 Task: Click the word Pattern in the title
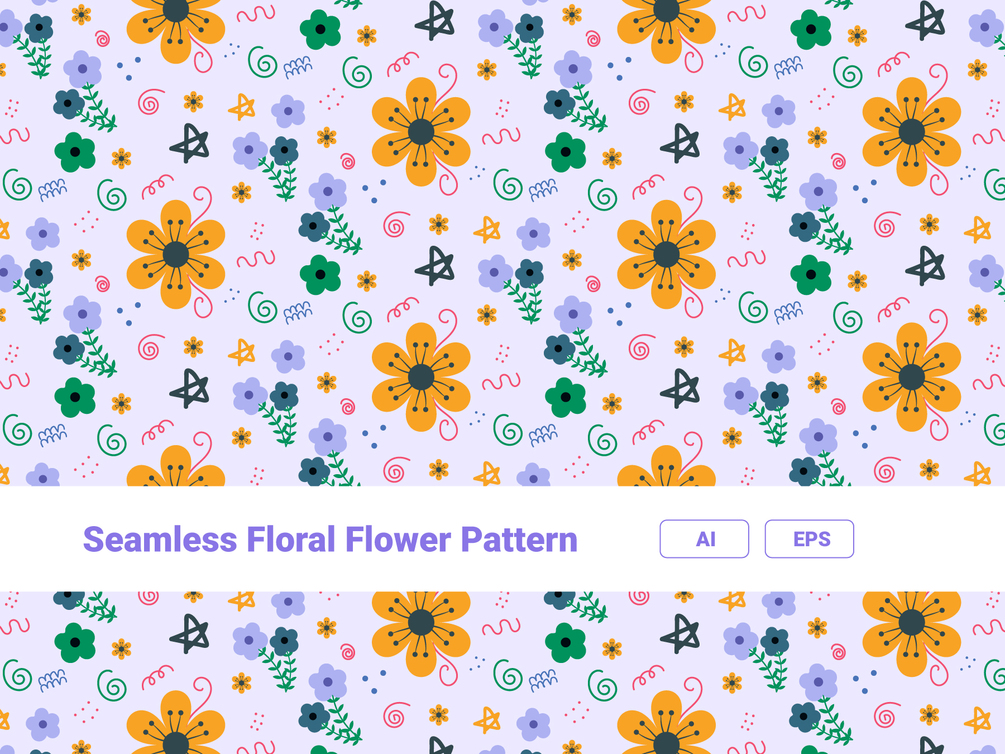pos(519,539)
